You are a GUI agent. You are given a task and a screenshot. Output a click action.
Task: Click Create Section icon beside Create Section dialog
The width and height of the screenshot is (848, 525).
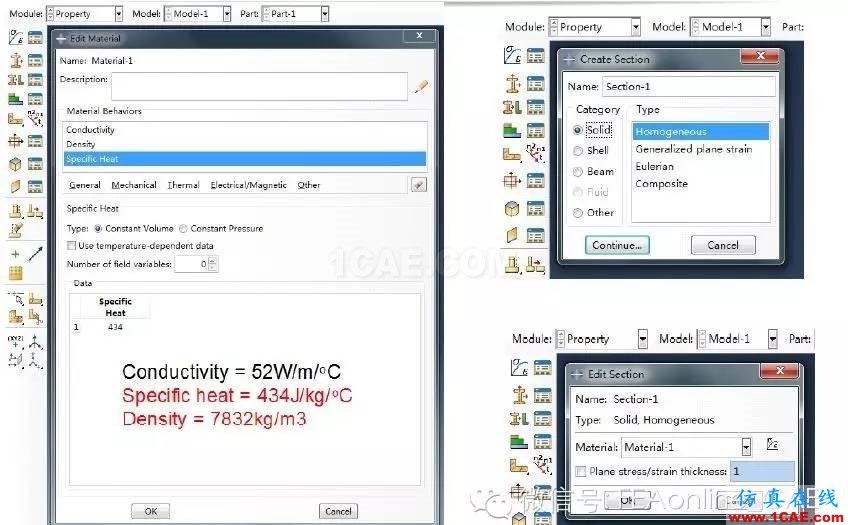[x=512, y=84]
